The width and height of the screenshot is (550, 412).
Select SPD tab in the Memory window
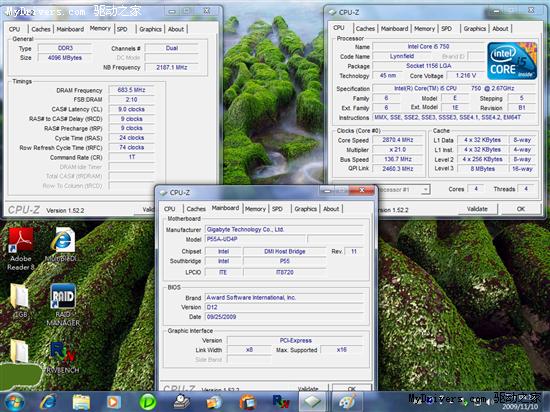pos(122,29)
